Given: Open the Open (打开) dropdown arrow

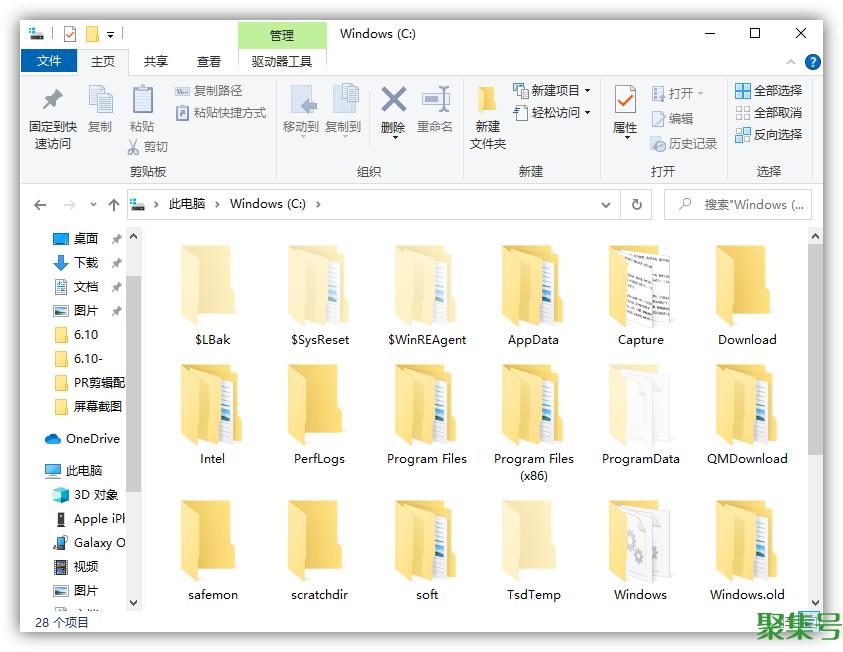Looking at the screenshot, I should (701, 94).
